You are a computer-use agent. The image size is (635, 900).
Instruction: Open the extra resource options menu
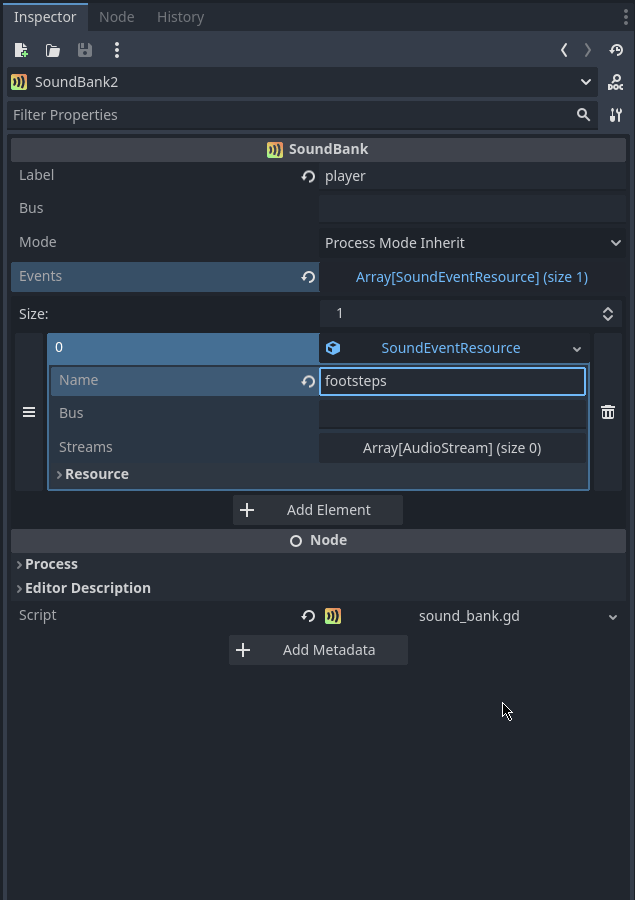coord(117,50)
